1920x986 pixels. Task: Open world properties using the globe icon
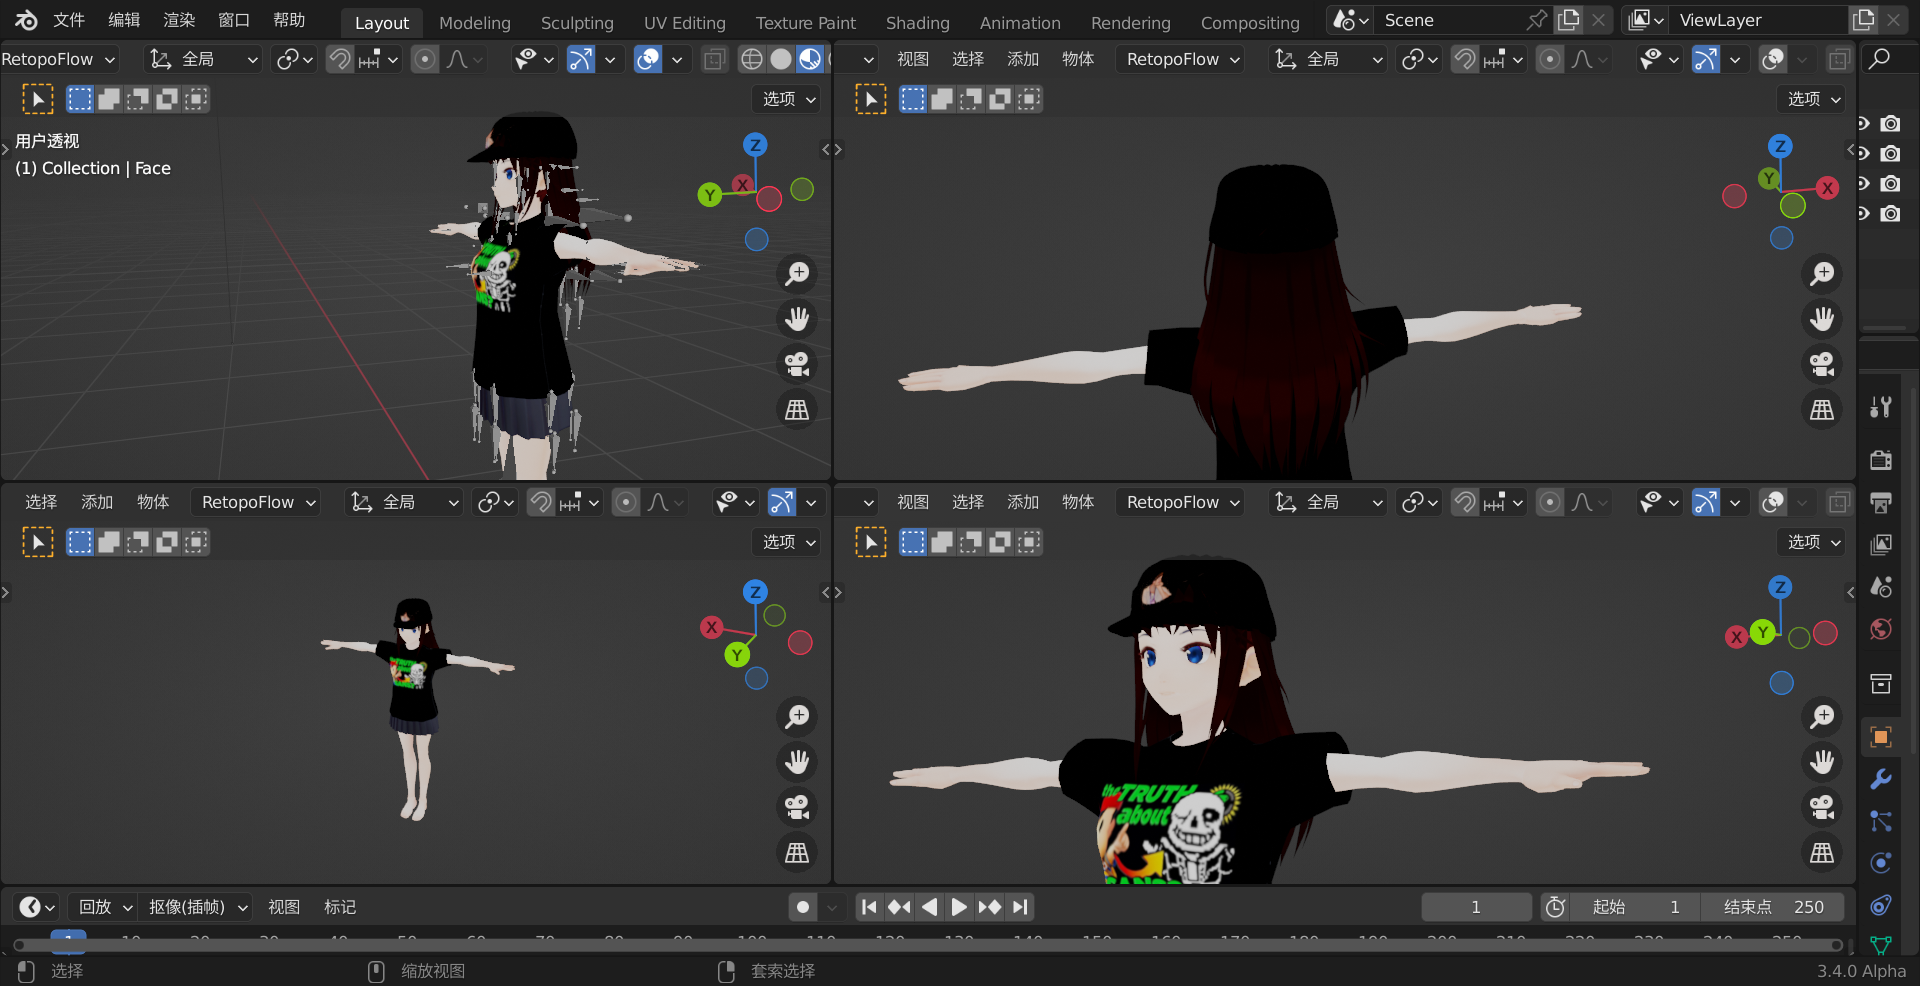pos(1880,630)
